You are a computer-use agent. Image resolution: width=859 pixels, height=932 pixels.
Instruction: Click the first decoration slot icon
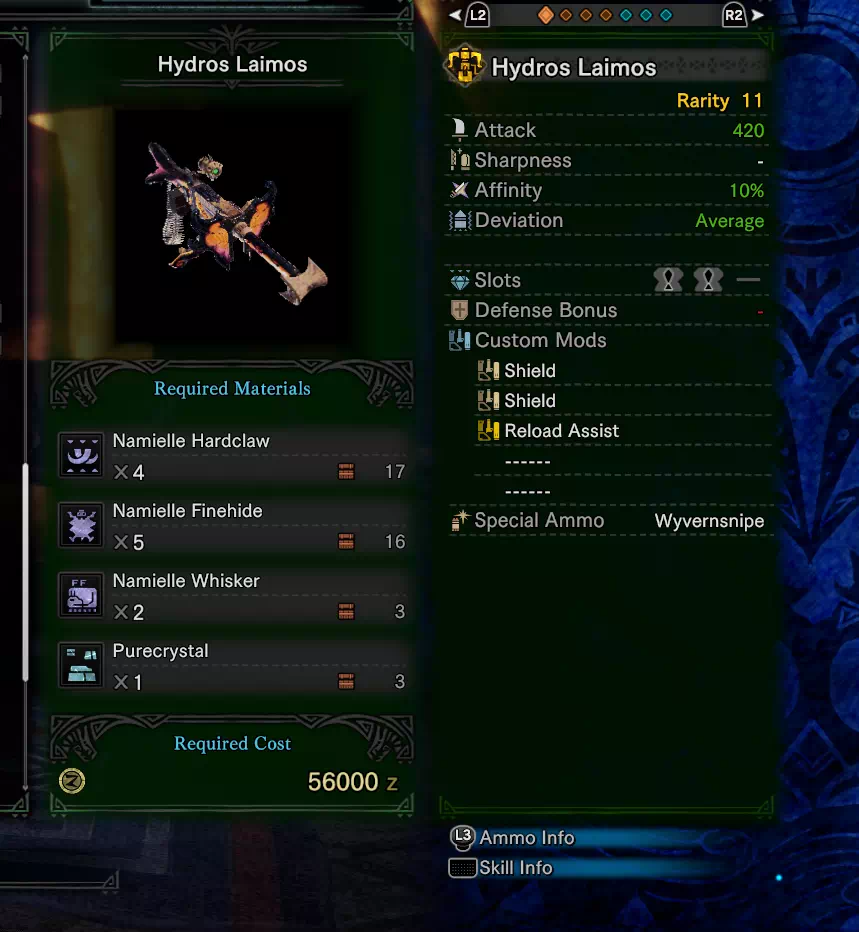pos(668,279)
